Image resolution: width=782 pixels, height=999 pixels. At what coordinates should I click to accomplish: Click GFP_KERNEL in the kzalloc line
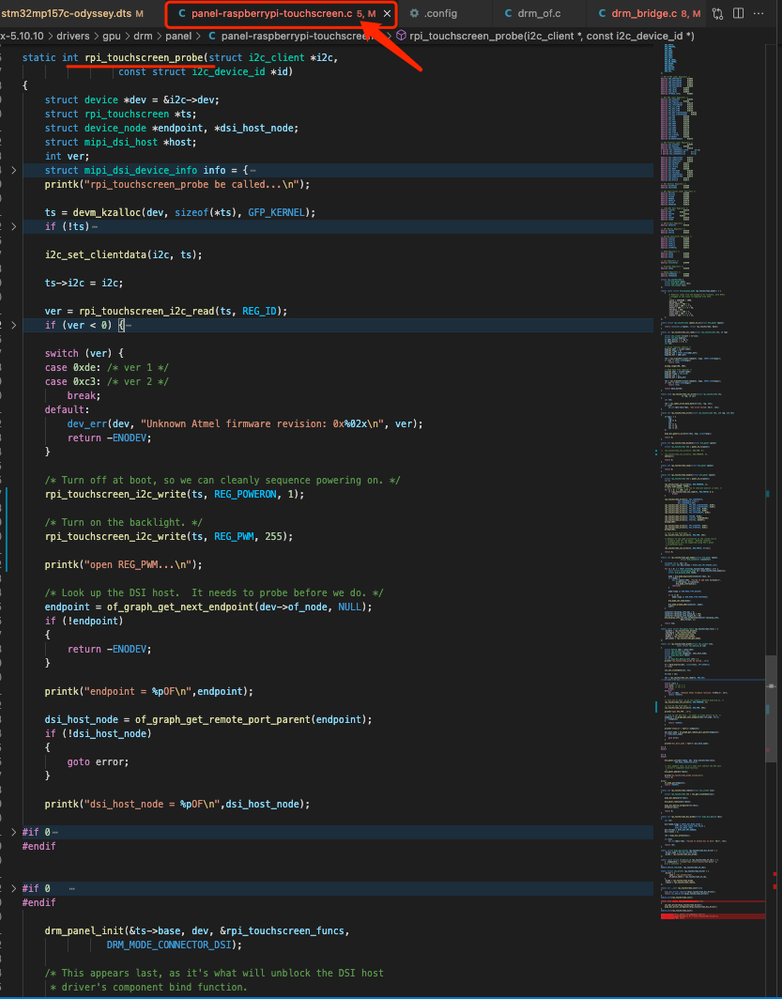point(277,212)
